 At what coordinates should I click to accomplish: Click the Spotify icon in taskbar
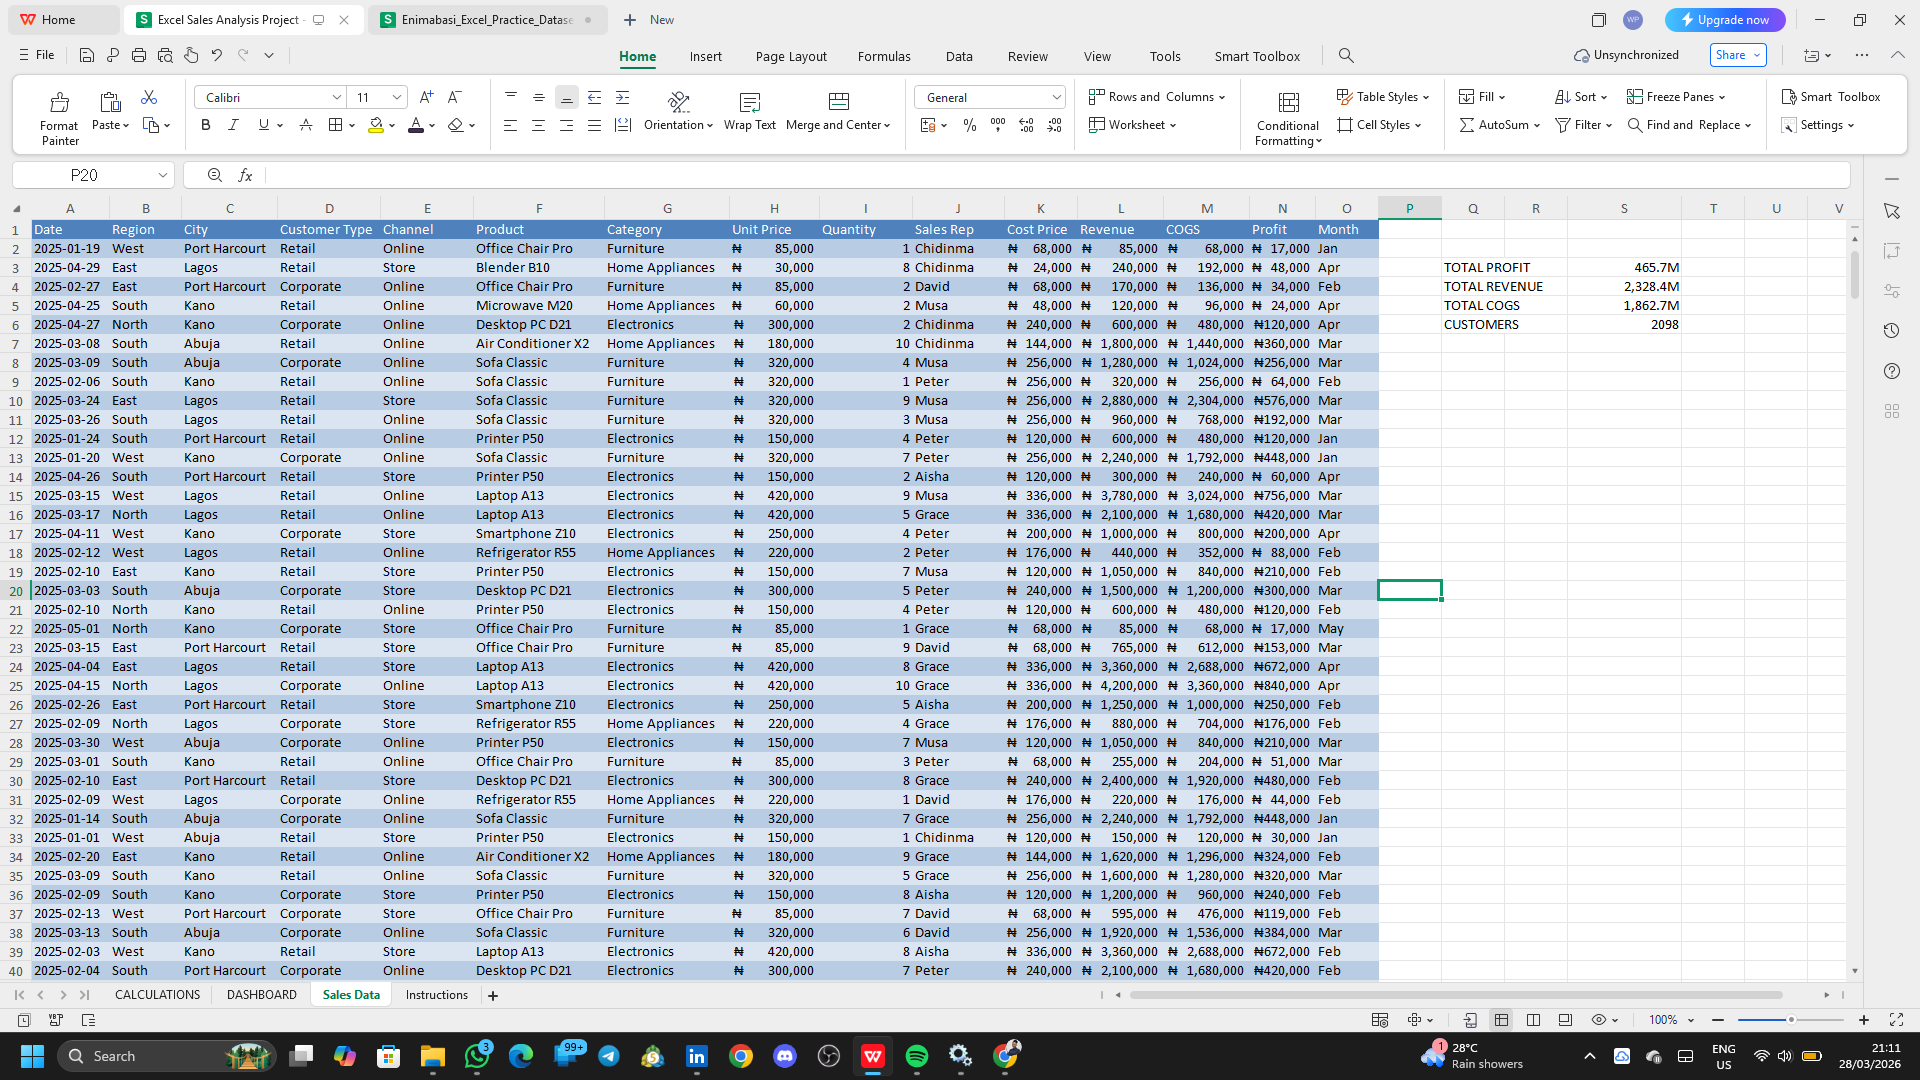(916, 1056)
